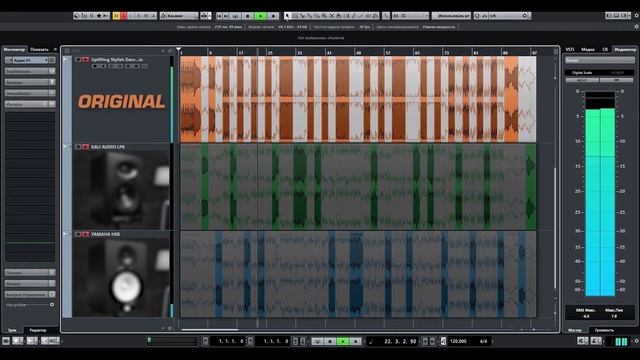The height and width of the screenshot is (360, 640).
Task: Select the Split scissors tool
Action: click(x=302, y=16)
